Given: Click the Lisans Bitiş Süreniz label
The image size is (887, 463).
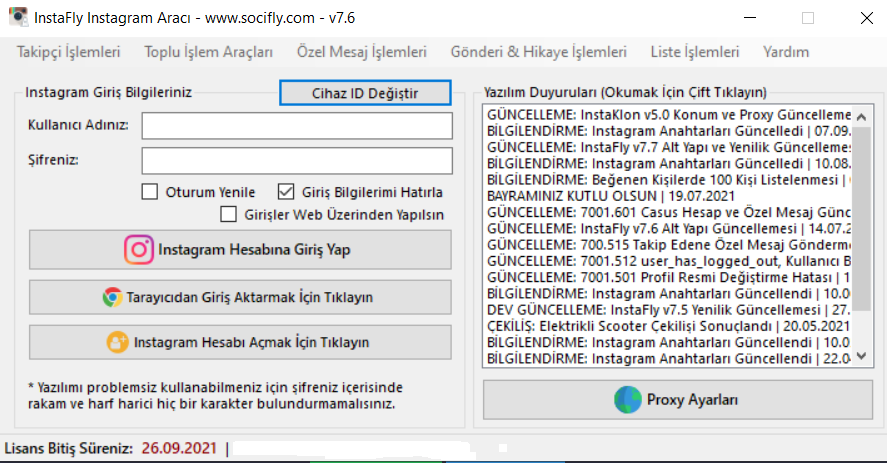Looking at the screenshot, I should point(68,448).
